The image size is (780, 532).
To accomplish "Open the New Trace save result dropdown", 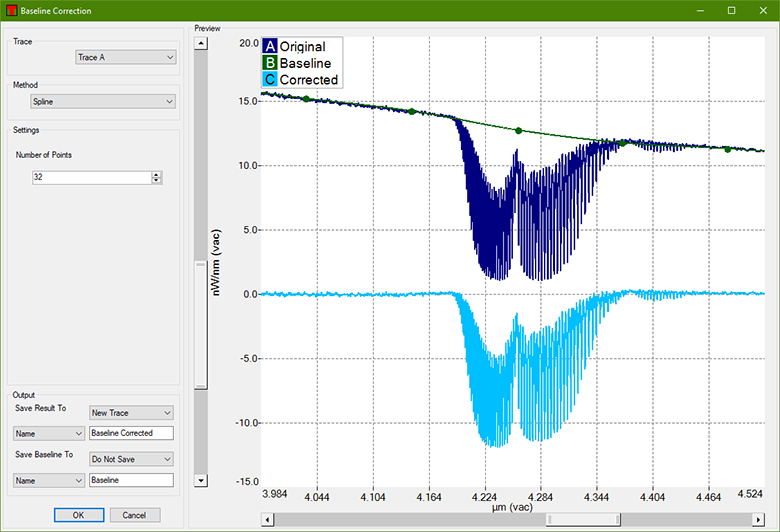I will [x=131, y=412].
